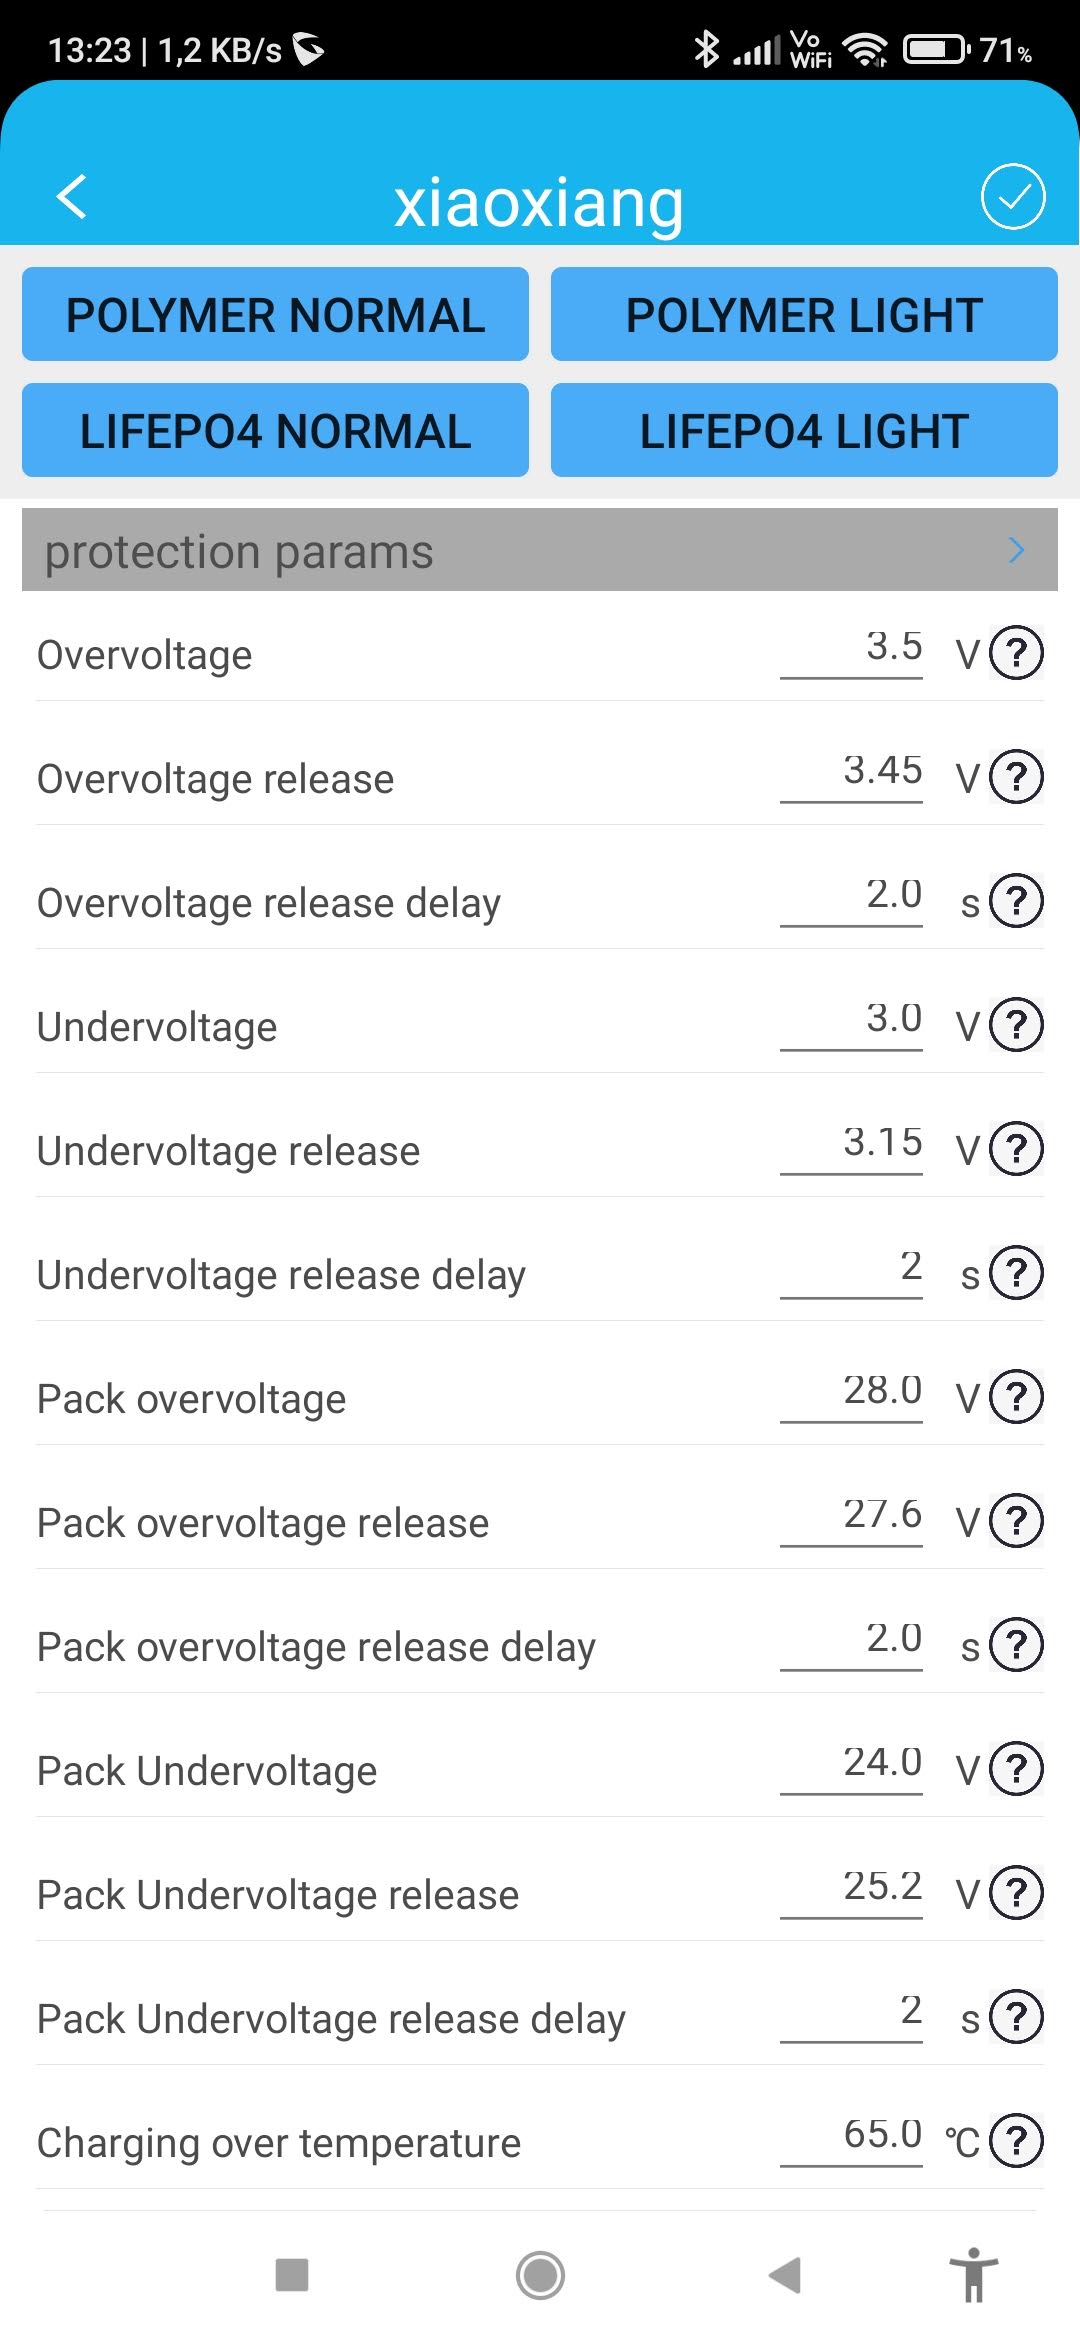Edit the Undervoltage value field
The width and height of the screenshot is (1080, 2340).
(852, 1021)
